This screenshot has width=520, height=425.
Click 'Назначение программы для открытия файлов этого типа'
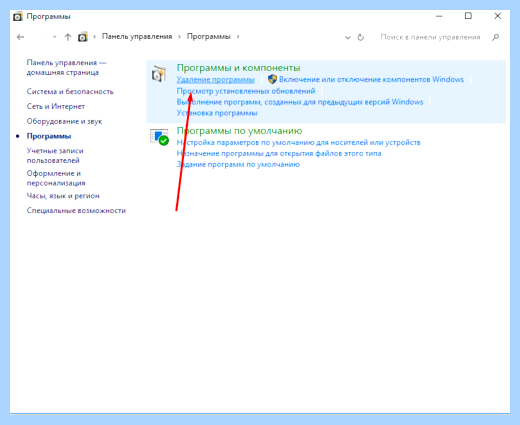279,153
